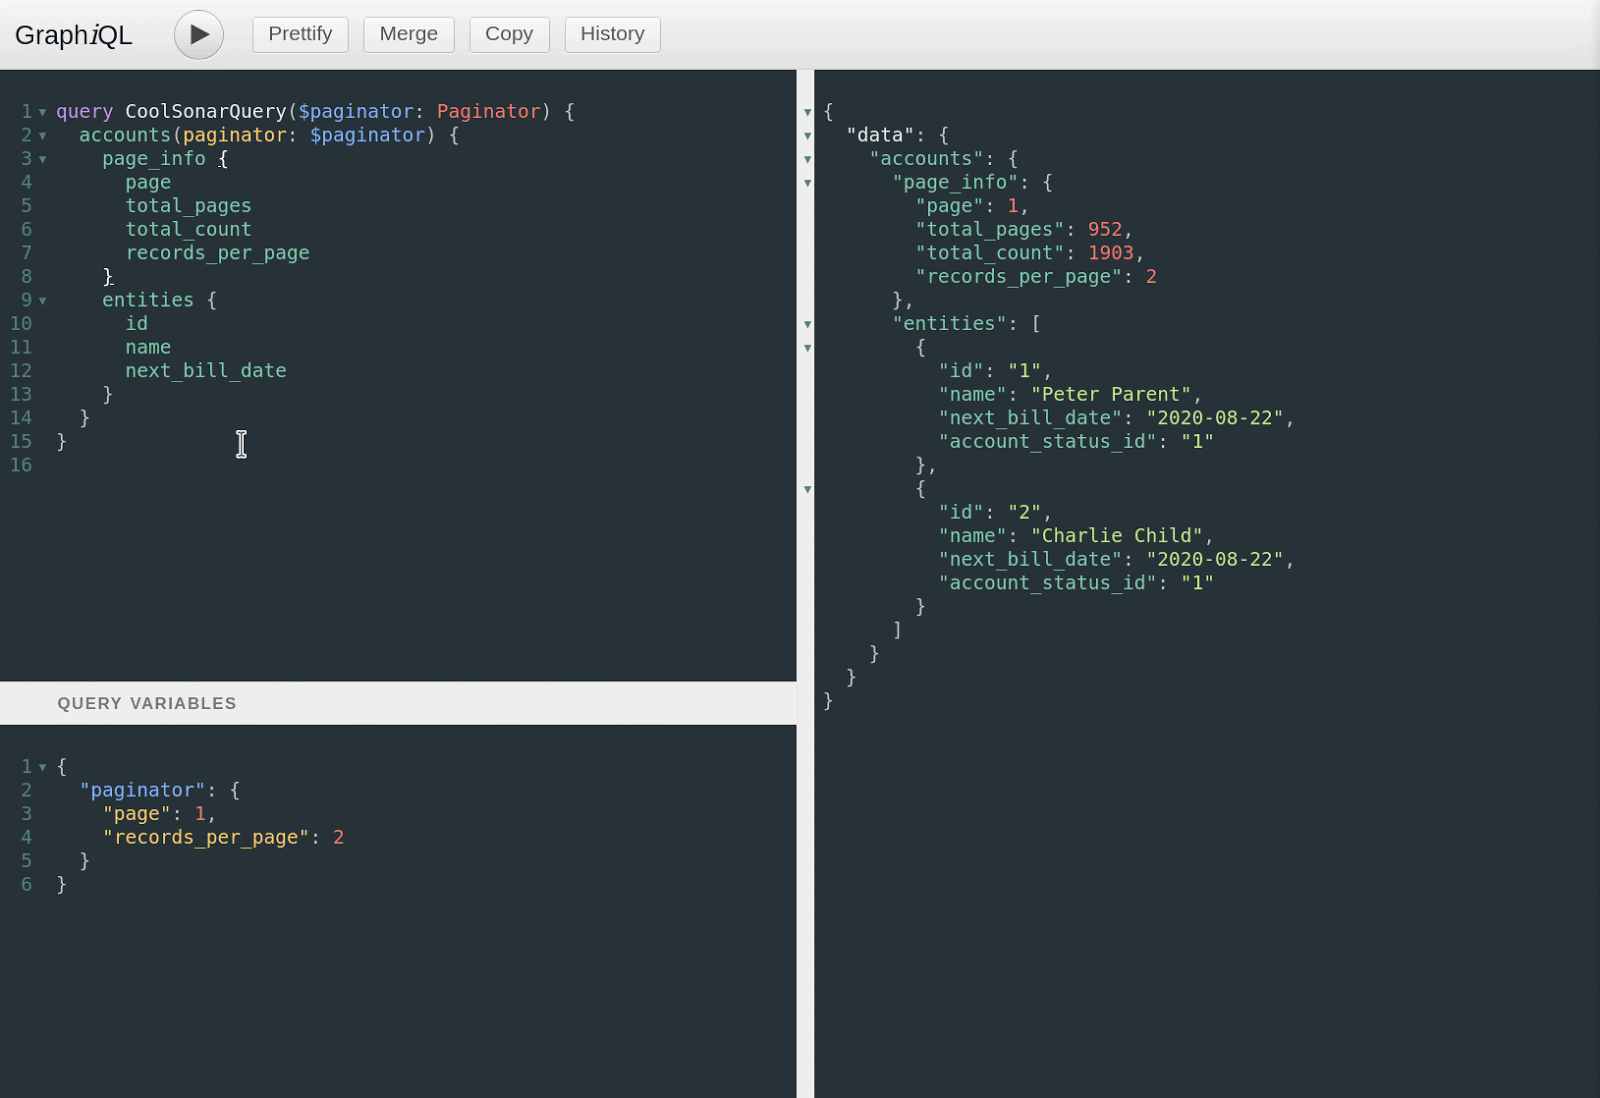Viewport: 1600px width, 1098px height.
Task: Click the total_pages field in query
Action: [188, 205]
